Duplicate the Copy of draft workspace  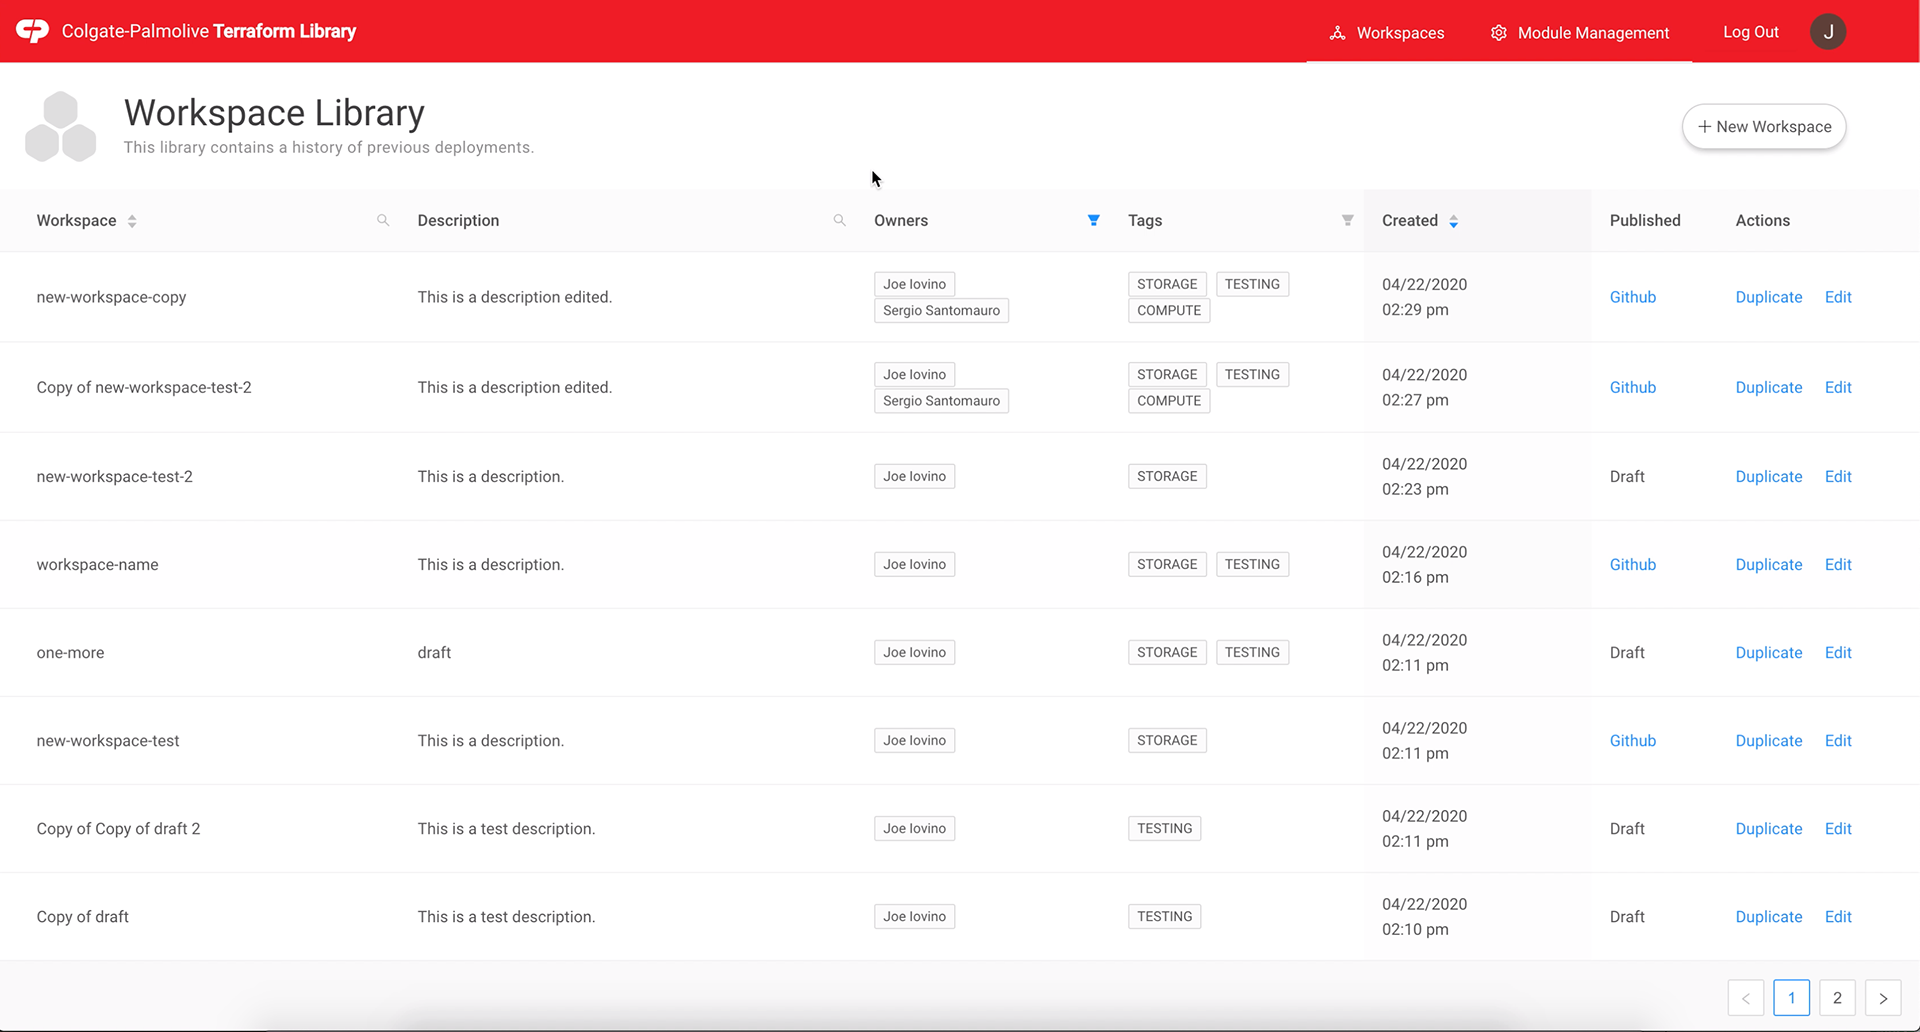pos(1769,917)
